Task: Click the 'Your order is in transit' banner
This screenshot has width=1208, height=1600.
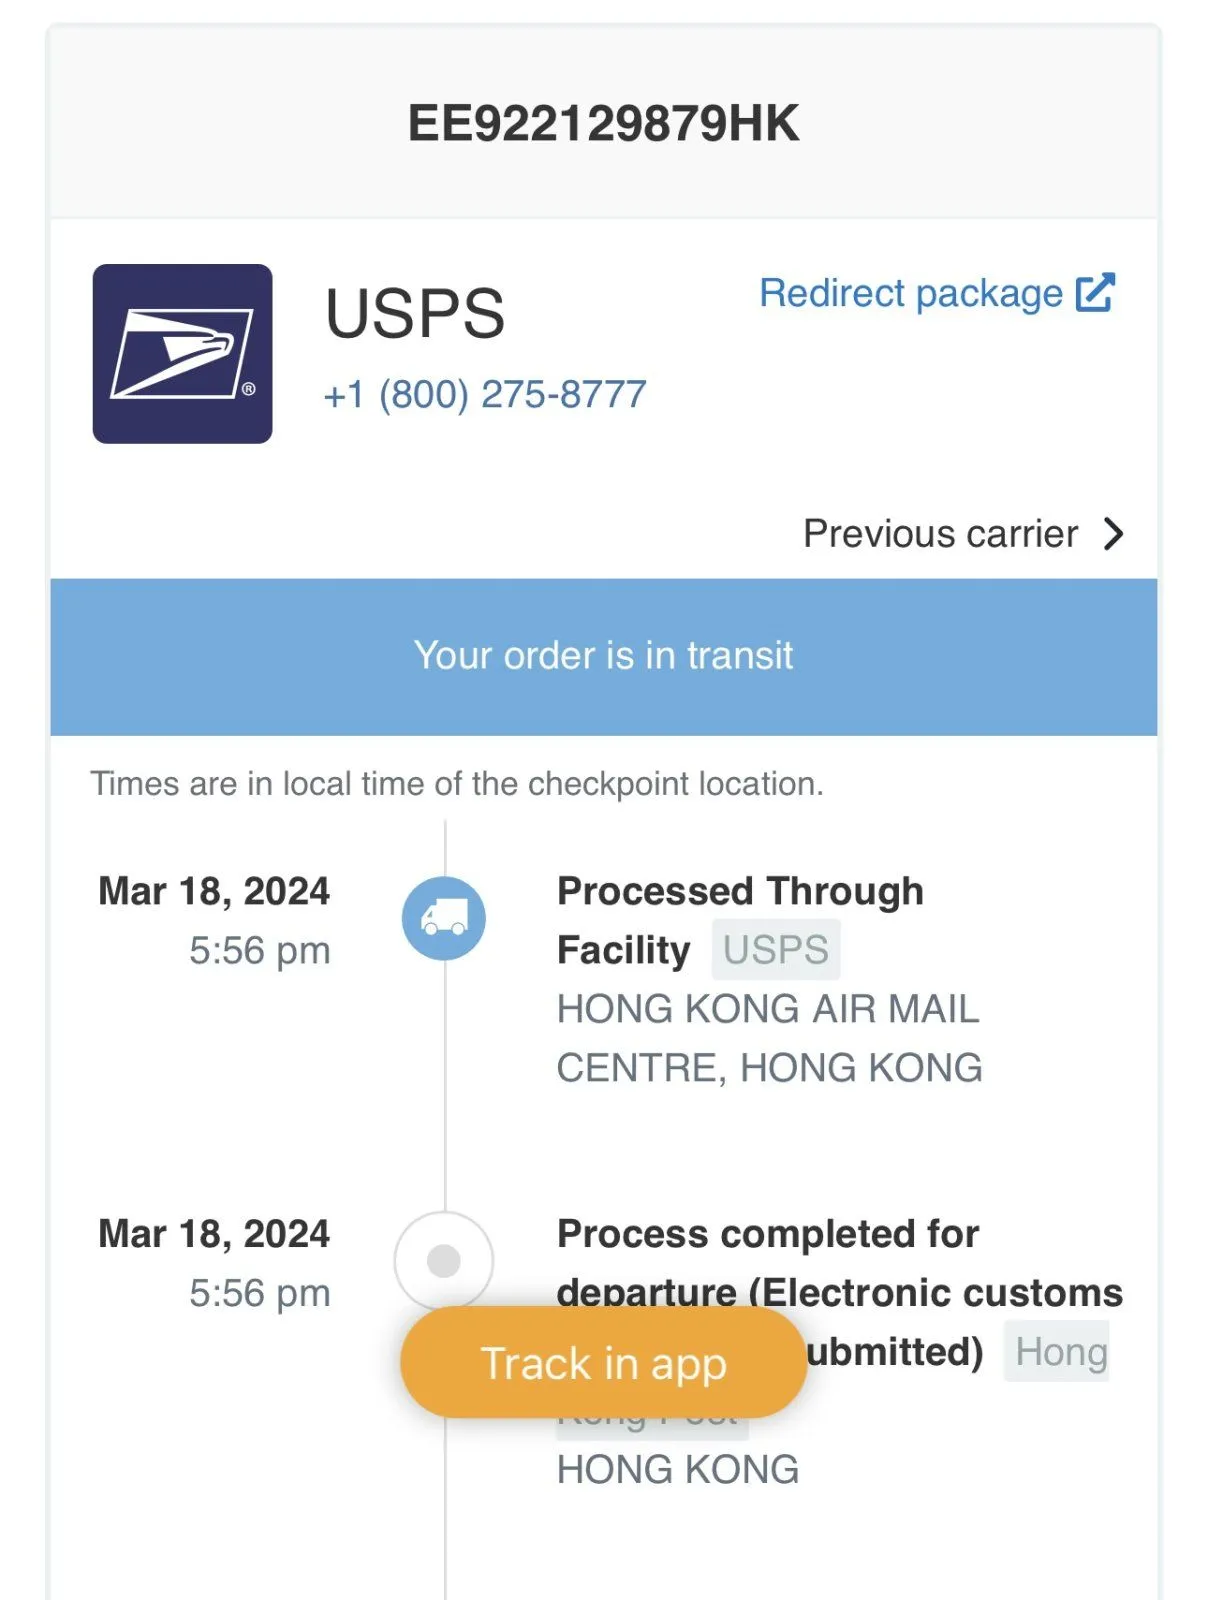Action: (x=604, y=656)
